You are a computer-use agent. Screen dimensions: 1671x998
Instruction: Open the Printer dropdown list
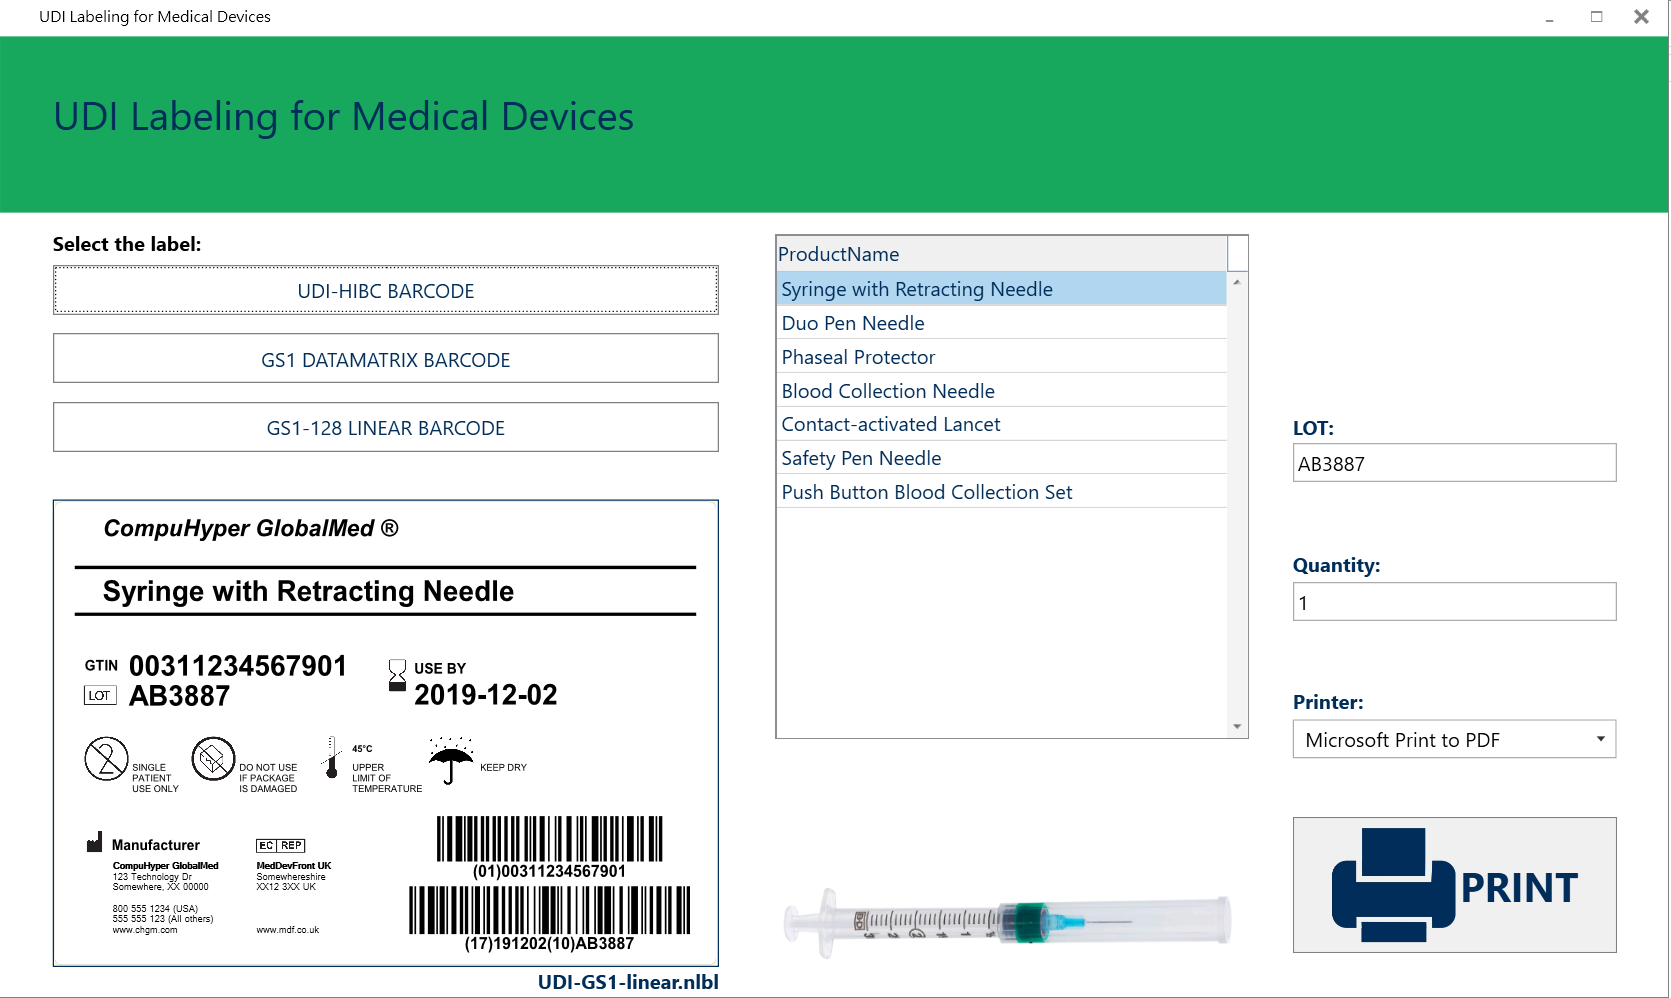click(x=1454, y=740)
